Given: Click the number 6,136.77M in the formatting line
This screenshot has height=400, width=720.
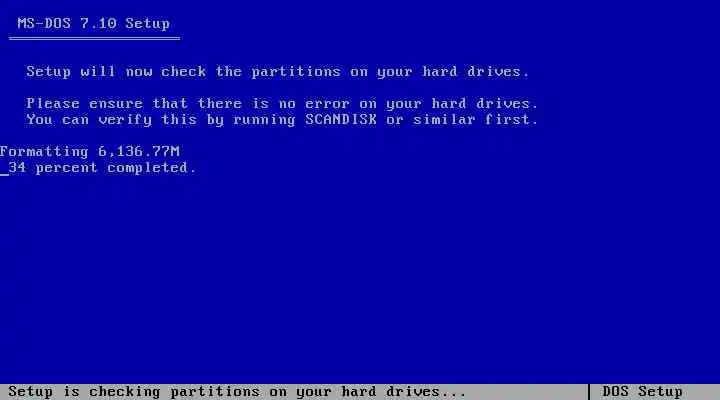Looking at the screenshot, I should [x=139, y=152].
